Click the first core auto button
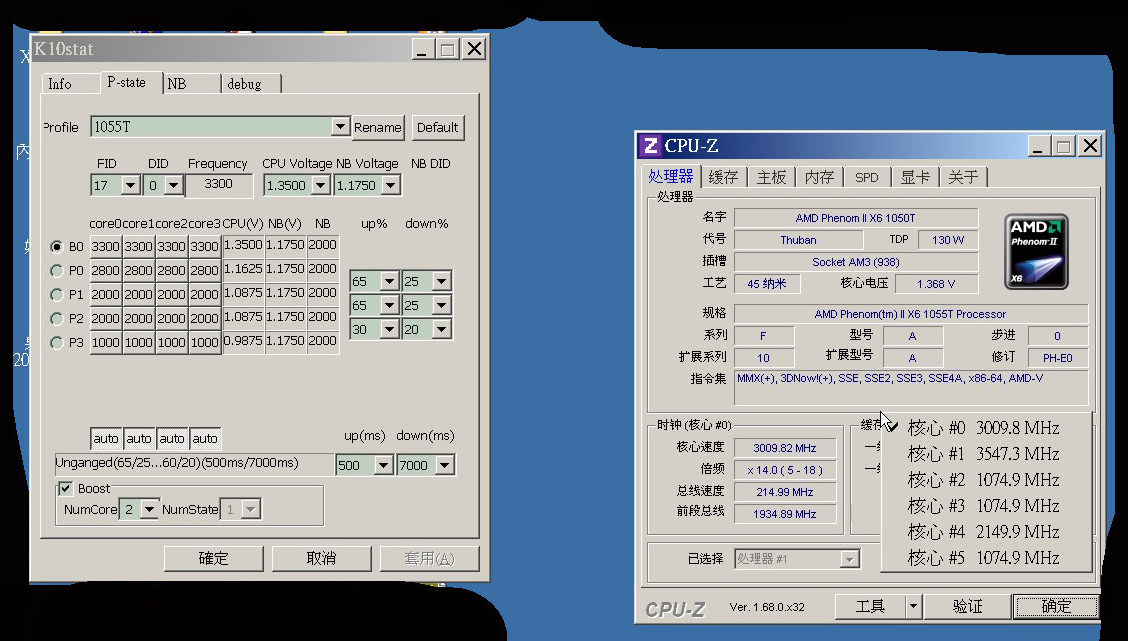1128x641 pixels. (x=106, y=438)
